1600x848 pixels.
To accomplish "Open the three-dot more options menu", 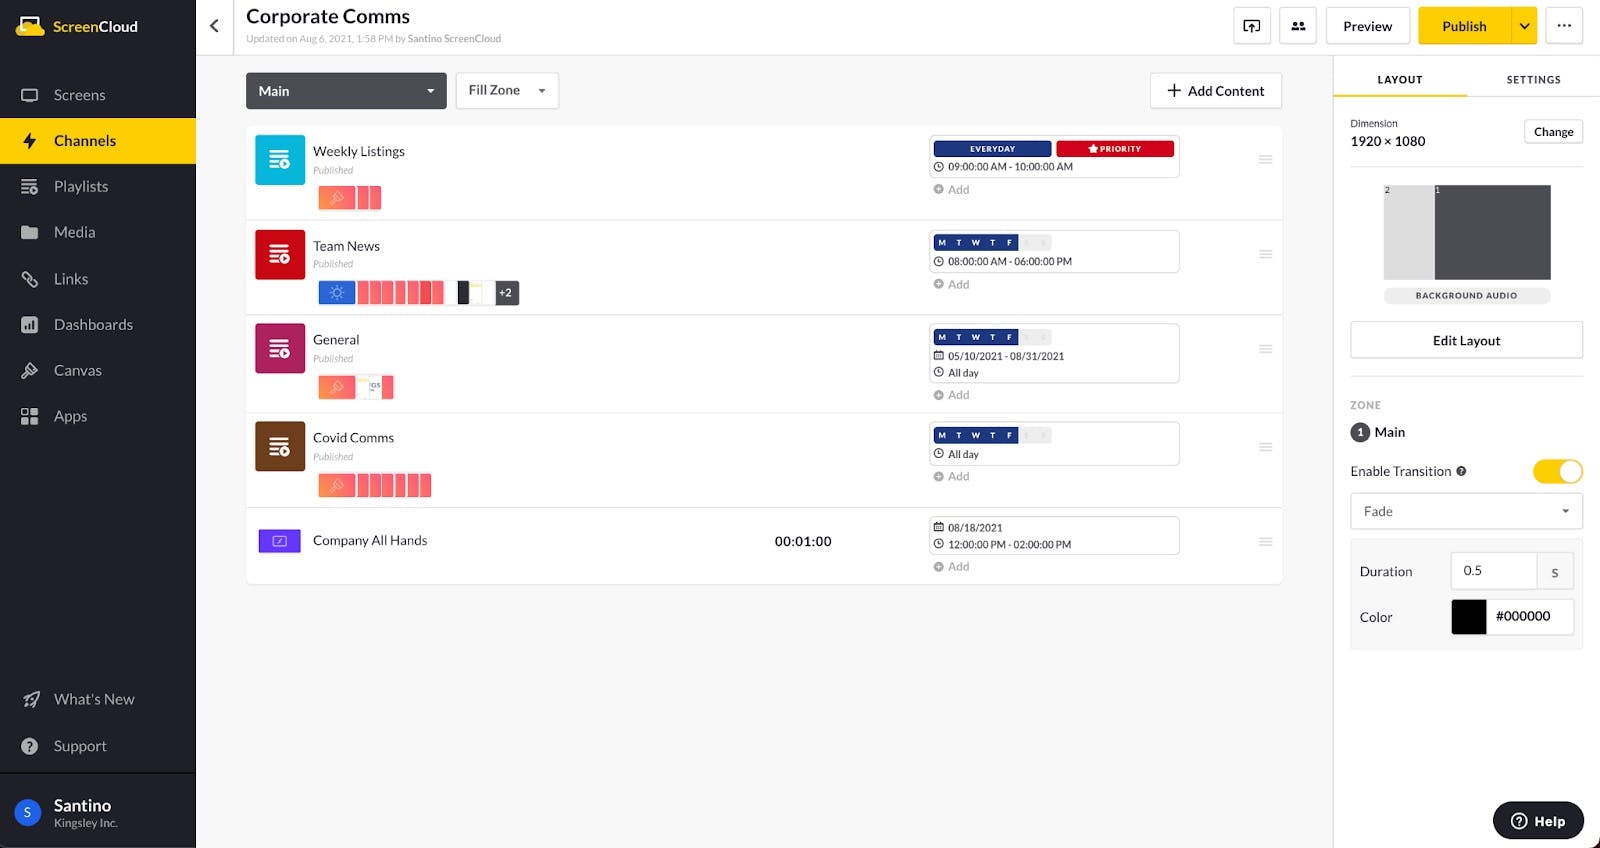I will pos(1564,26).
